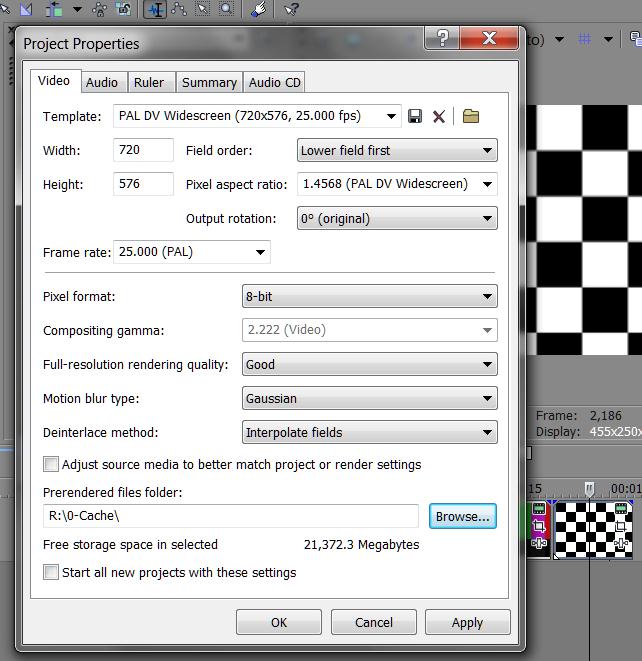Viewport: 642px width, 661px height.
Task: Open Full-resolution rendering quality dropdown
Action: 370,364
